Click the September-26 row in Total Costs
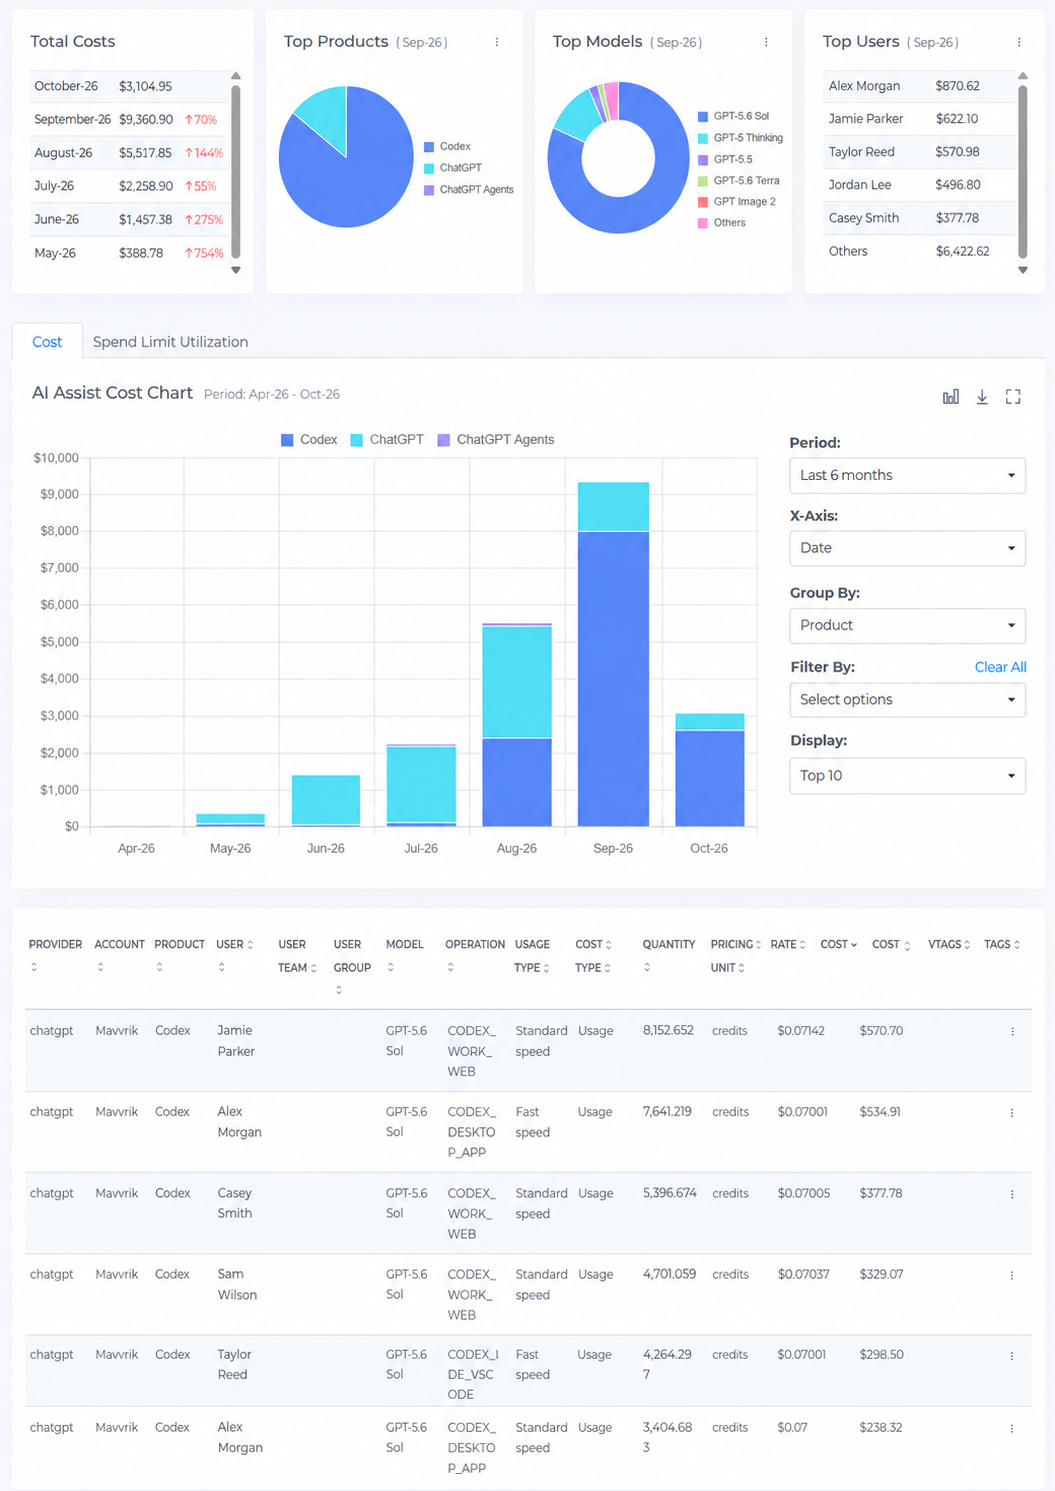Image resolution: width=1055 pixels, height=1491 pixels. point(129,119)
